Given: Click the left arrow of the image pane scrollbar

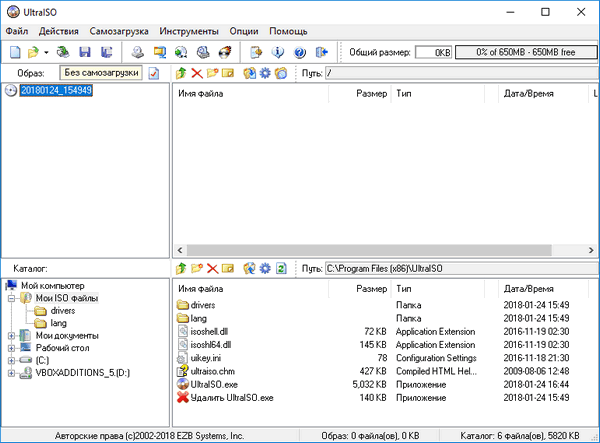Looking at the screenshot, I should tap(180, 250).
